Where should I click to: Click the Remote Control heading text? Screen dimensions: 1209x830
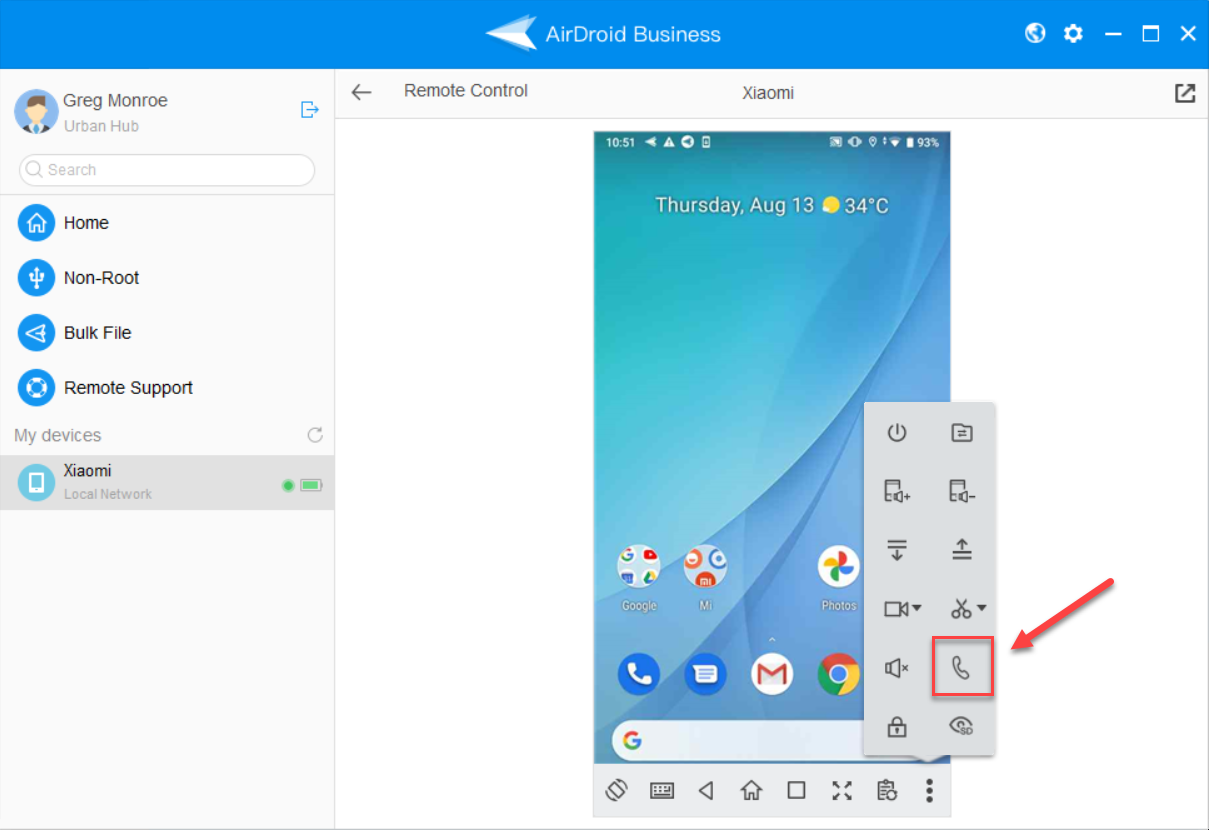pos(466,91)
